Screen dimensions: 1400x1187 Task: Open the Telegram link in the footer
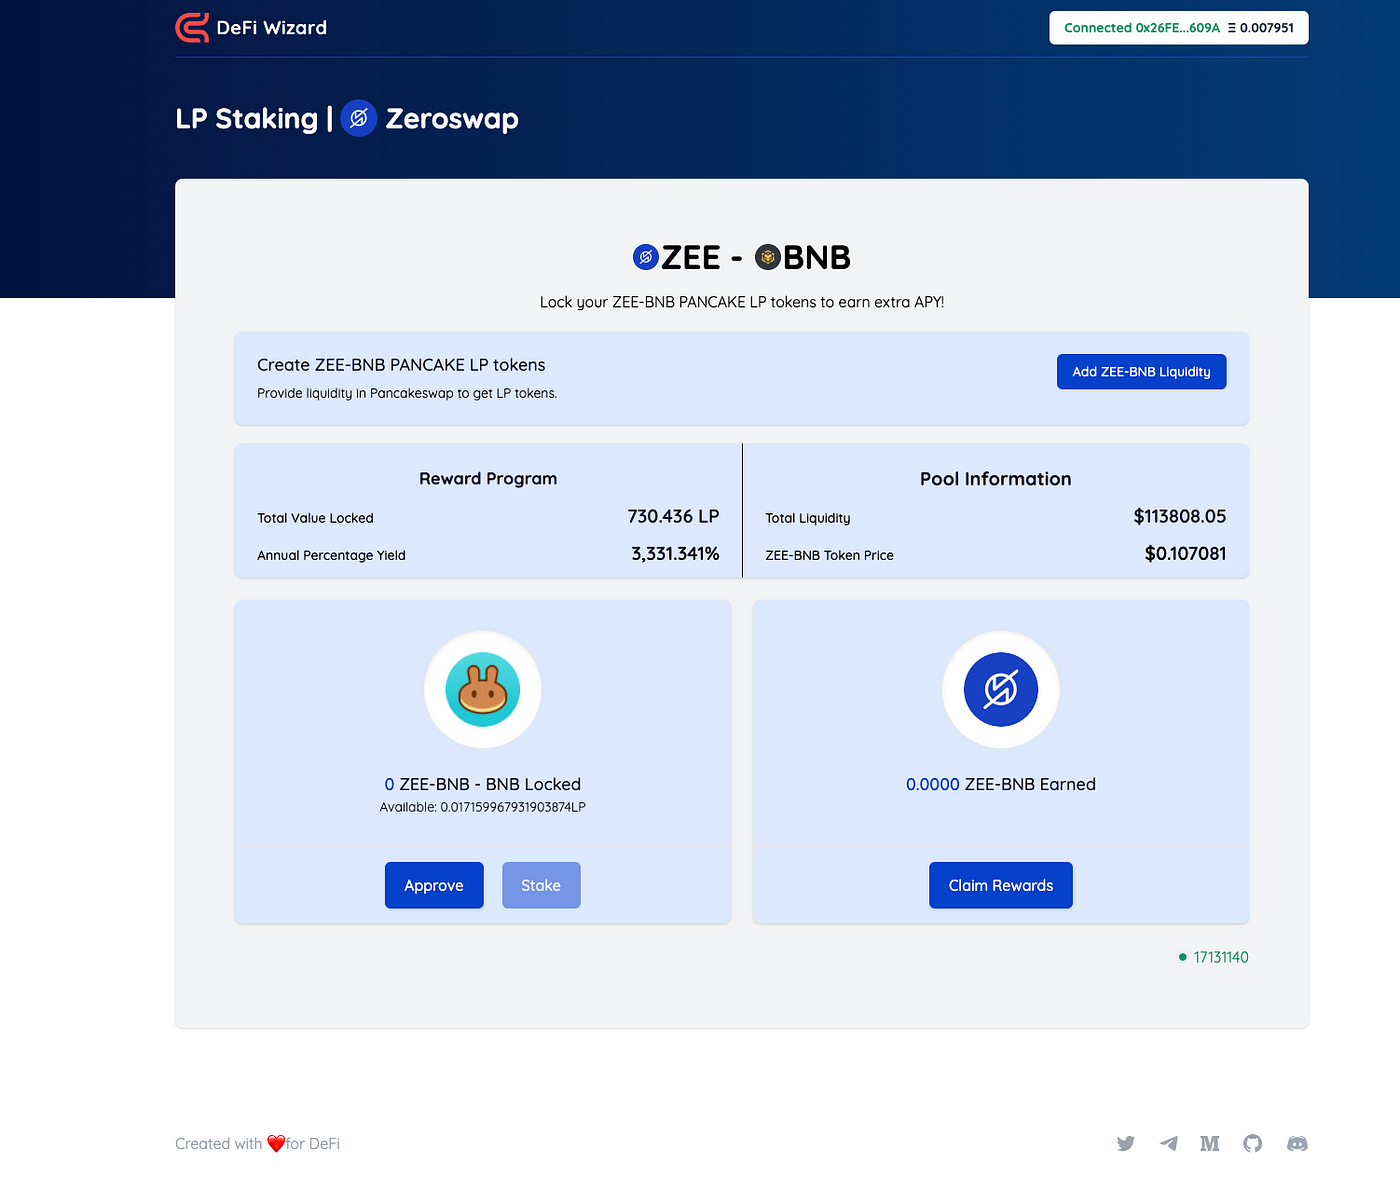coord(1168,1143)
